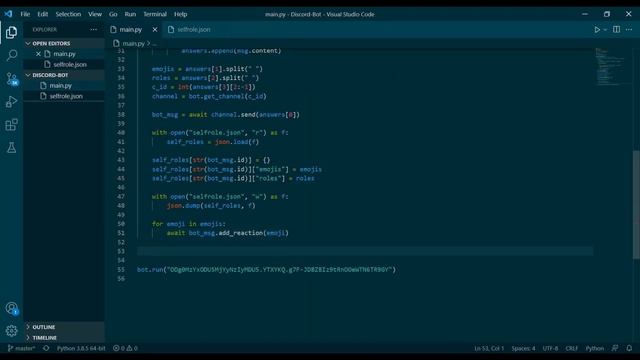Expand the Timeline section
Image resolution: width=640 pixels, height=360 pixels.
(x=64, y=338)
